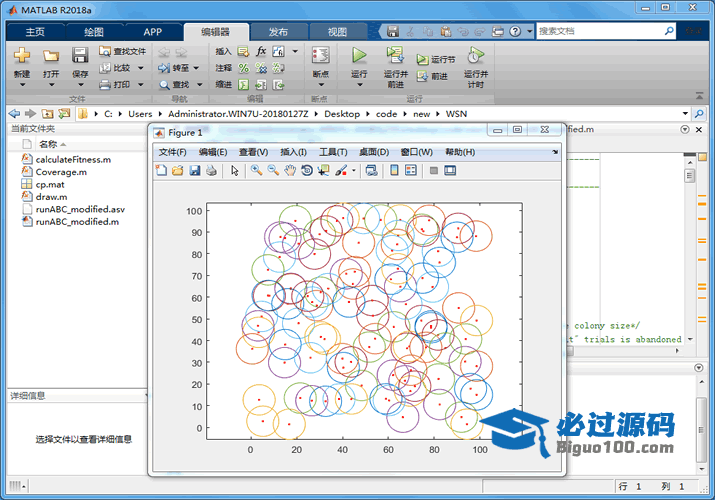
Task: Click the Save Figure icon in Figure 1
Action: coord(195,170)
